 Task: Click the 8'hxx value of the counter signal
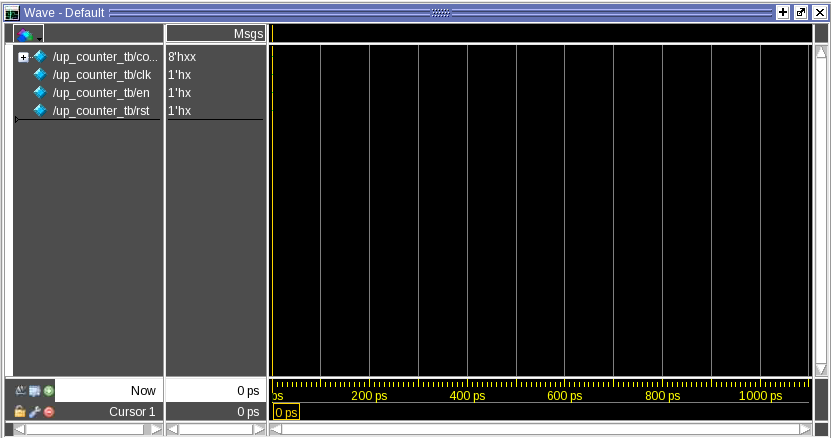pyautogui.click(x=182, y=57)
